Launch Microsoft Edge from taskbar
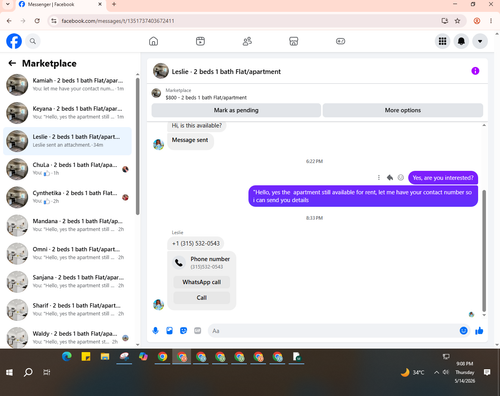 pyautogui.click(x=67, y=357)
